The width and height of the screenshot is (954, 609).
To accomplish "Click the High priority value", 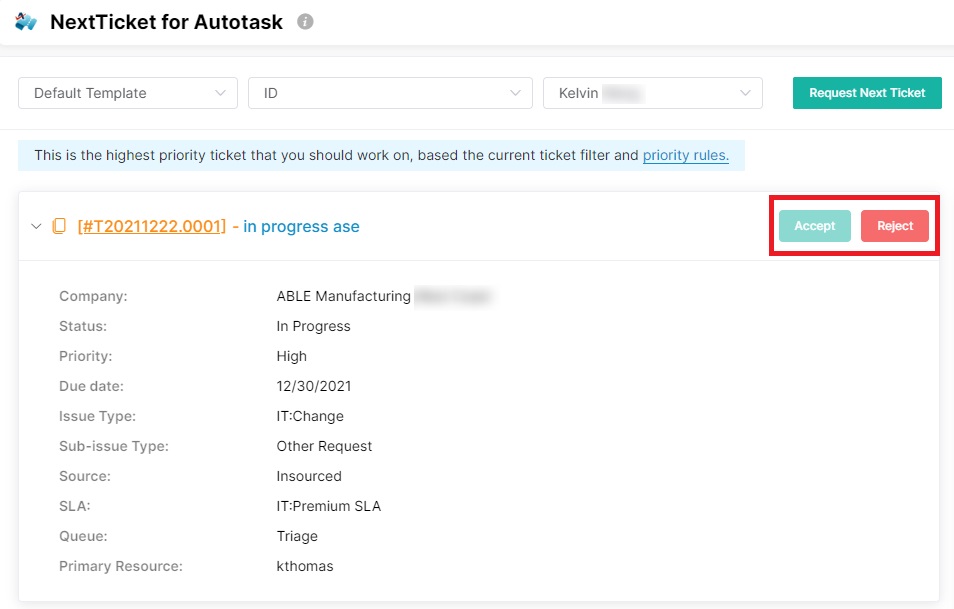I will (x=291, y=356).
